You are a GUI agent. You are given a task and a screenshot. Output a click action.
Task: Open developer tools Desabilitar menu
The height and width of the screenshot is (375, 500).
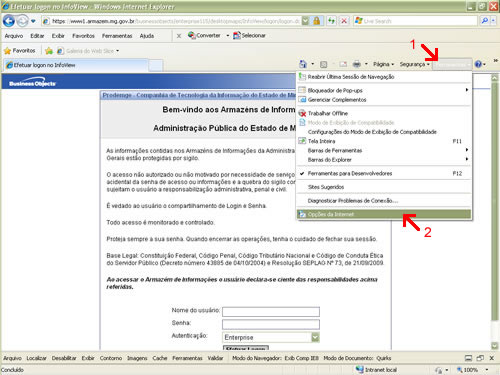pyautogui.click(x=64, y=358)
